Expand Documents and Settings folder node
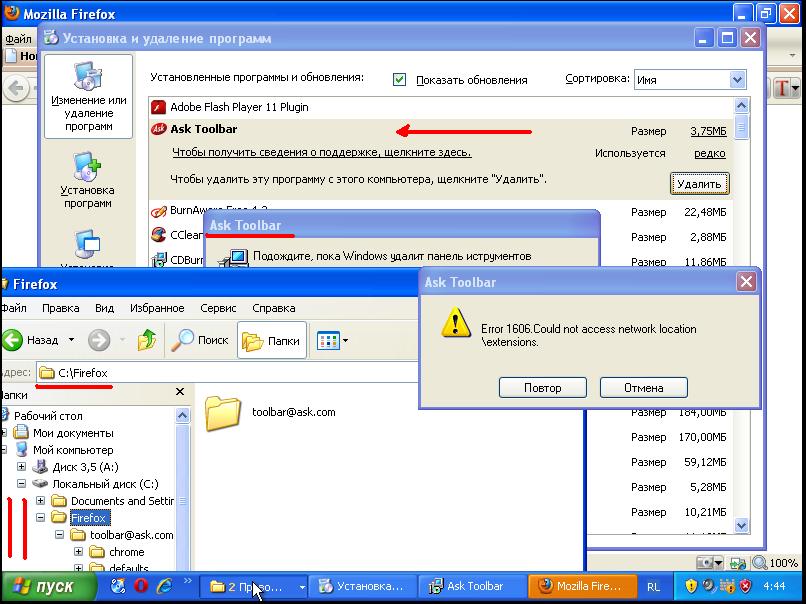Viewport: 807px width, 604px height. [40, 501]
